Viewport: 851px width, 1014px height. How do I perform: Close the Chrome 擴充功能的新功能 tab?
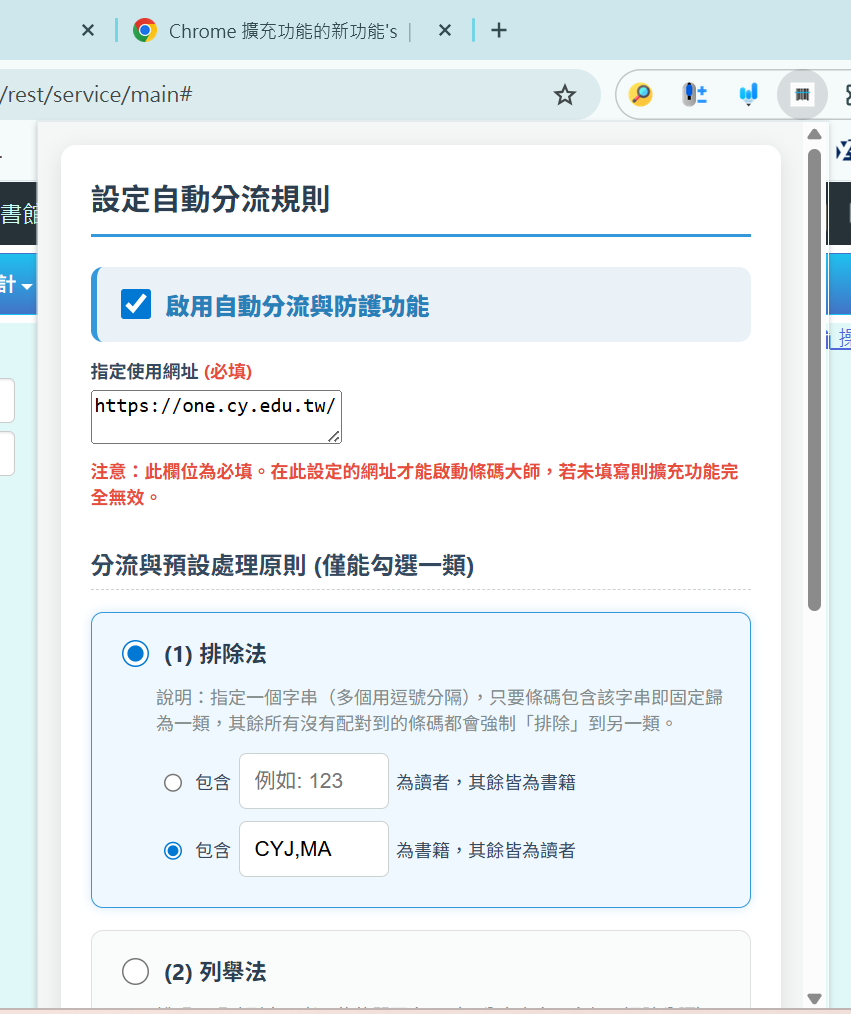pos(444,30)
